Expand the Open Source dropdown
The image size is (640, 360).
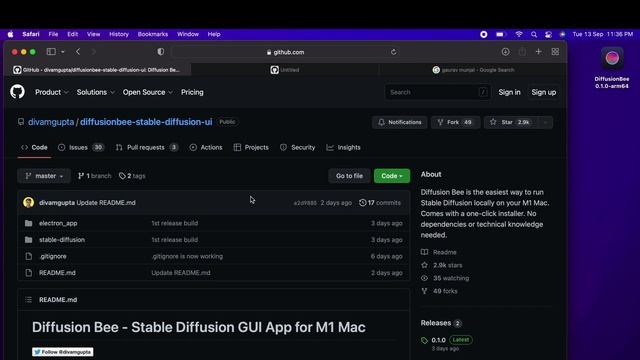(147, 92)
